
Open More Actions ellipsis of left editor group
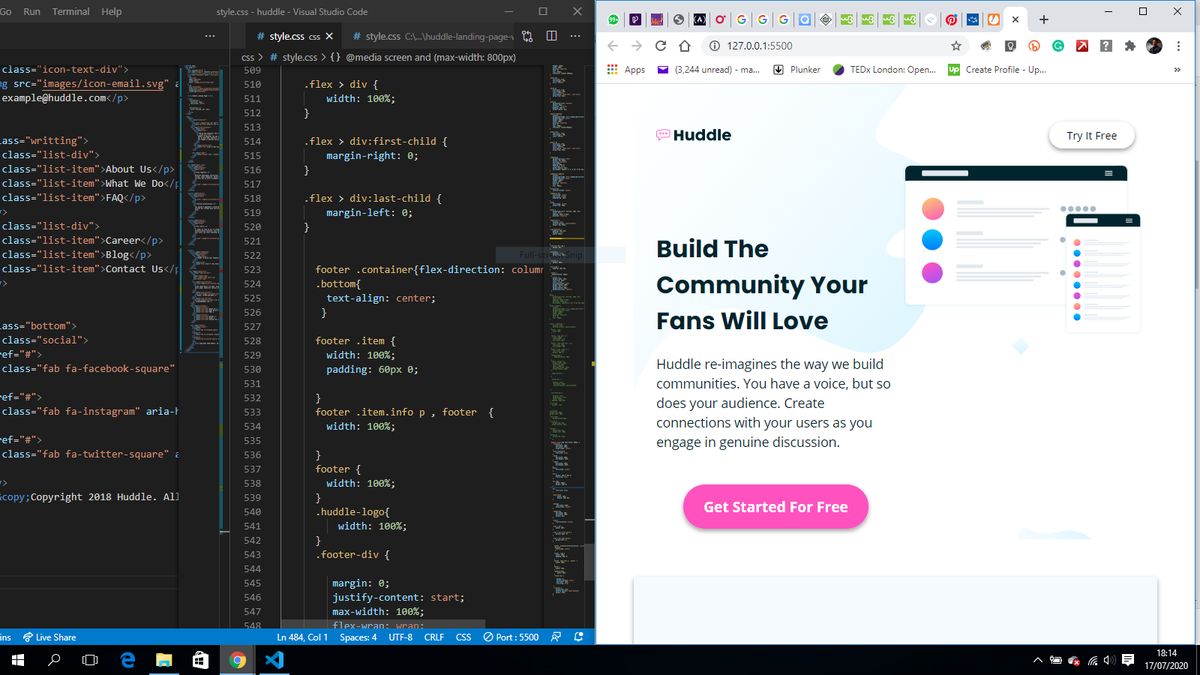208,36
